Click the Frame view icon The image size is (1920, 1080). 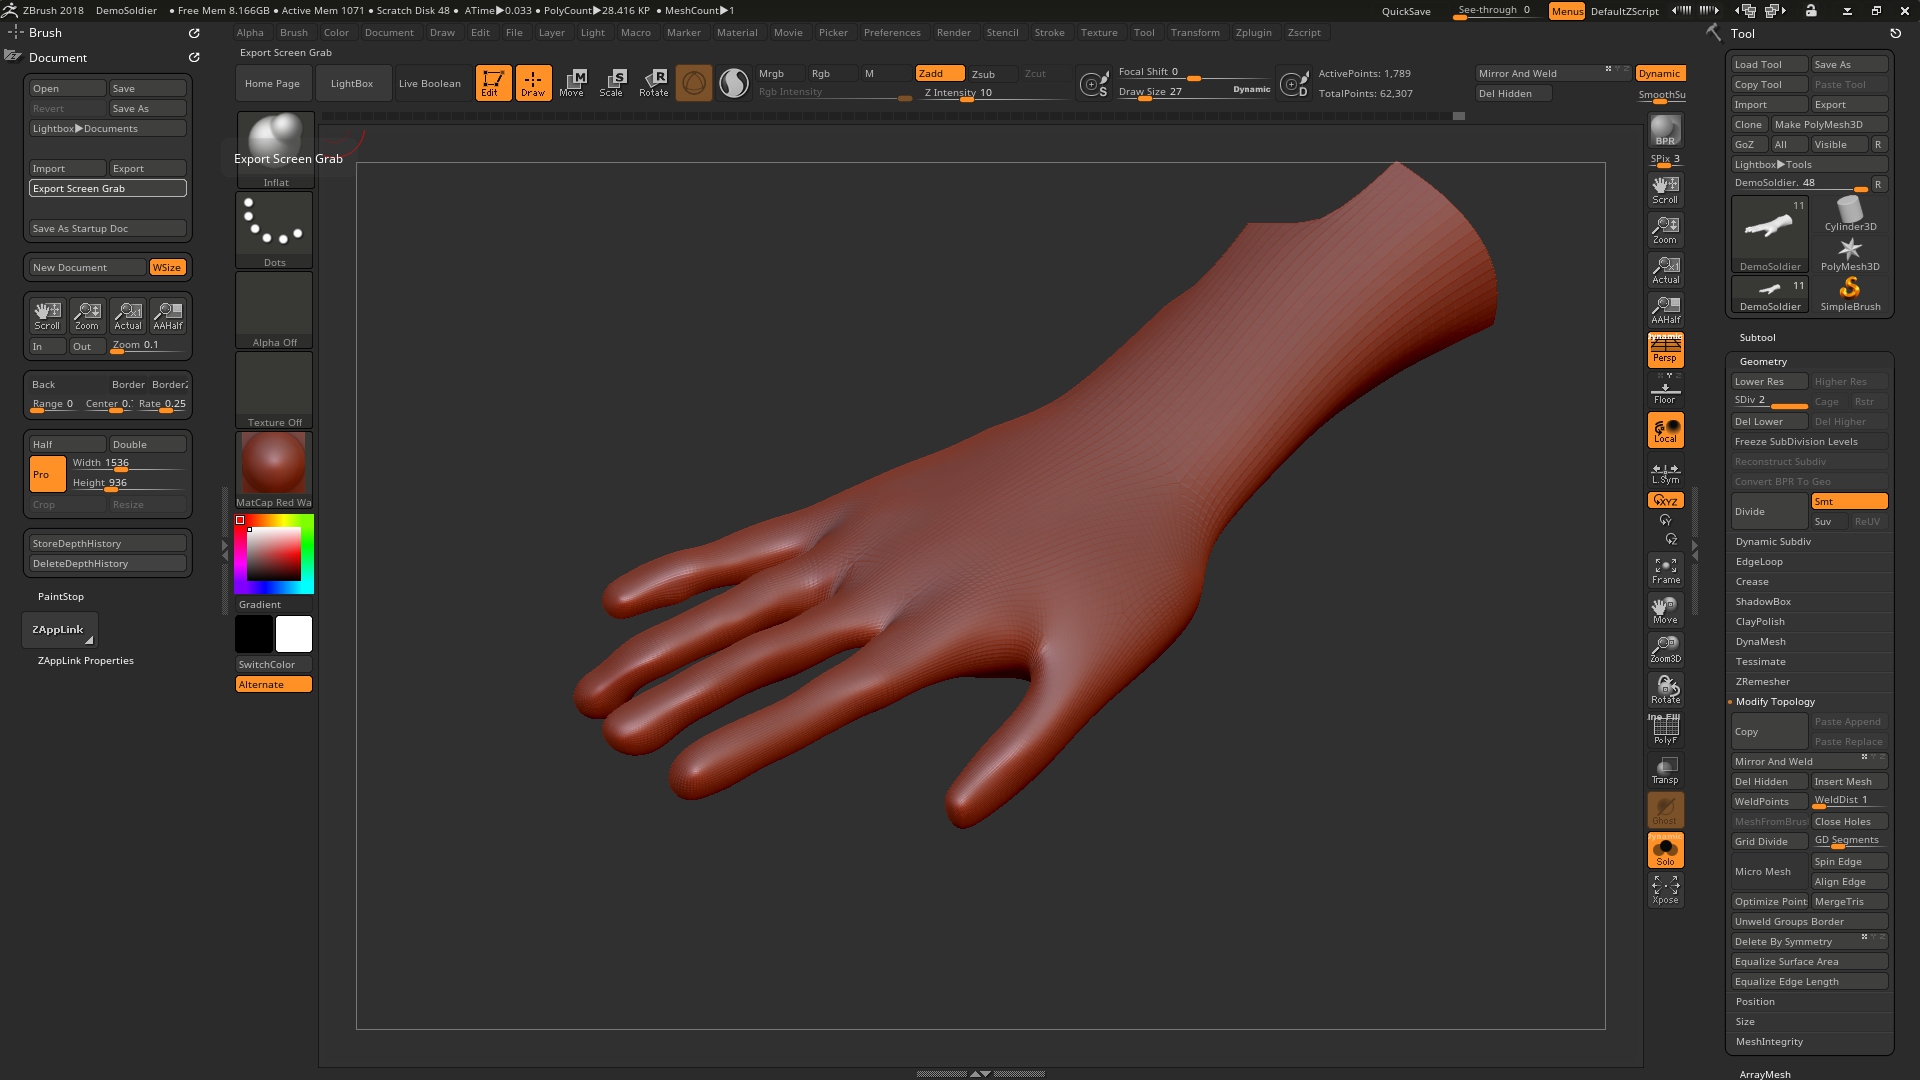tap(1665, 570)
